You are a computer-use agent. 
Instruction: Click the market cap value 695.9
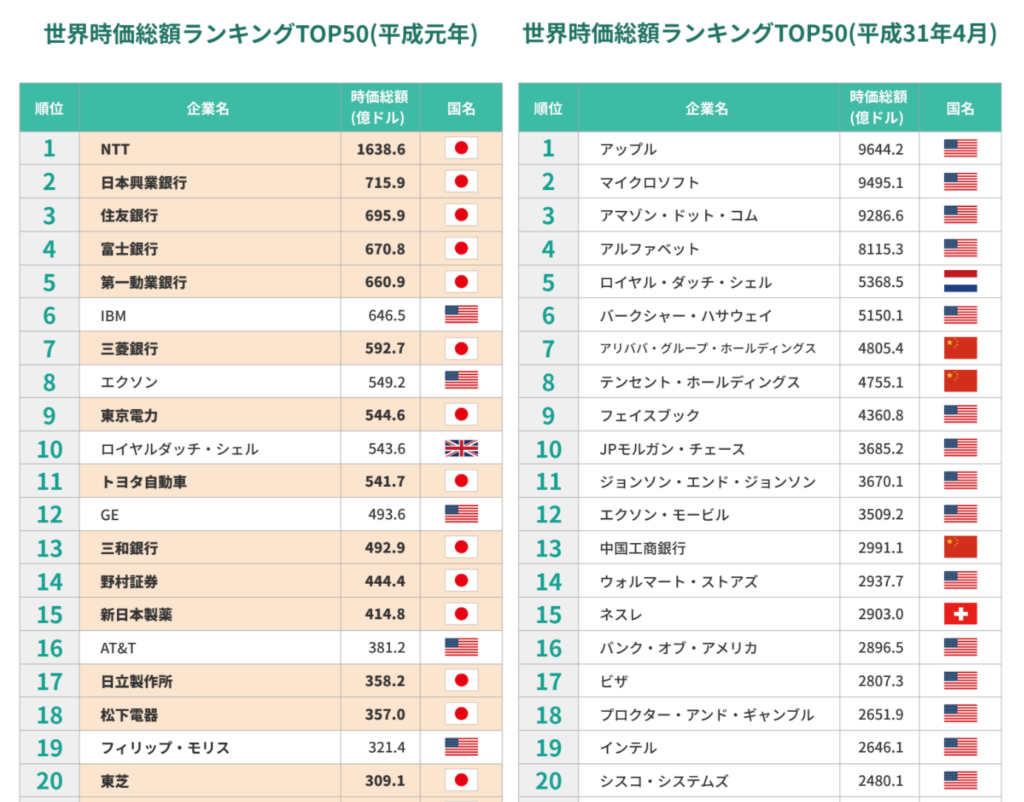[x=385, y=216]
